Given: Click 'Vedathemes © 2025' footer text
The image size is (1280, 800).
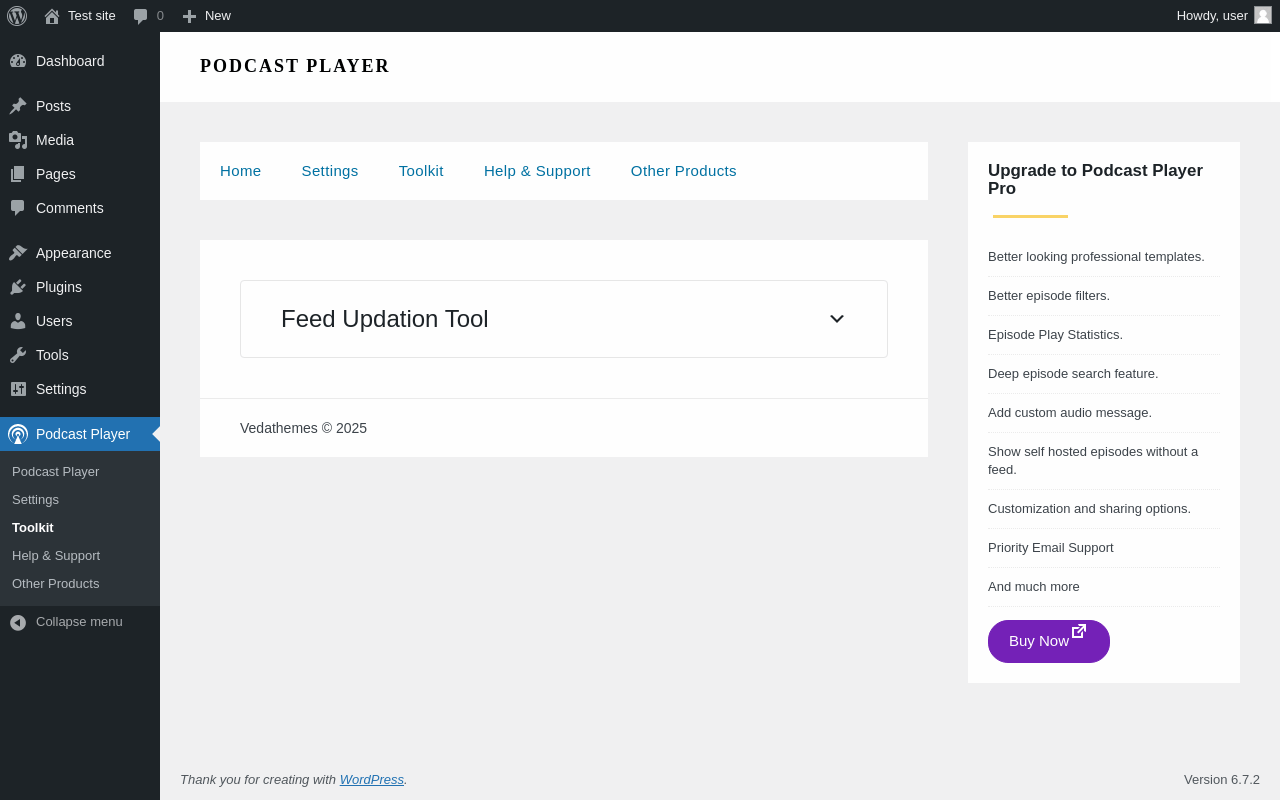Looking at the screenshot, I should tap(303, 428).
